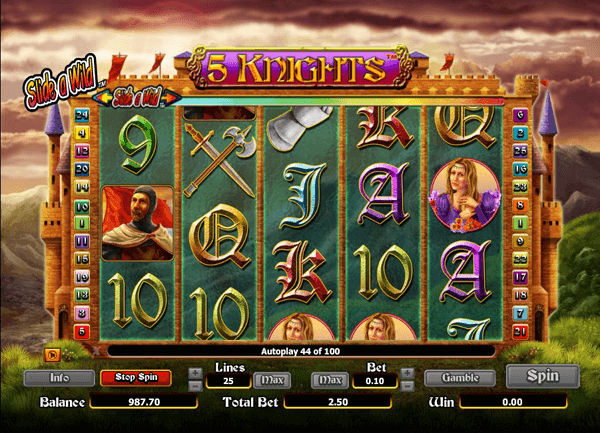This screenshot has width=600, height=433.
Task: Open the Info paytable
Action: coord(59,378)
